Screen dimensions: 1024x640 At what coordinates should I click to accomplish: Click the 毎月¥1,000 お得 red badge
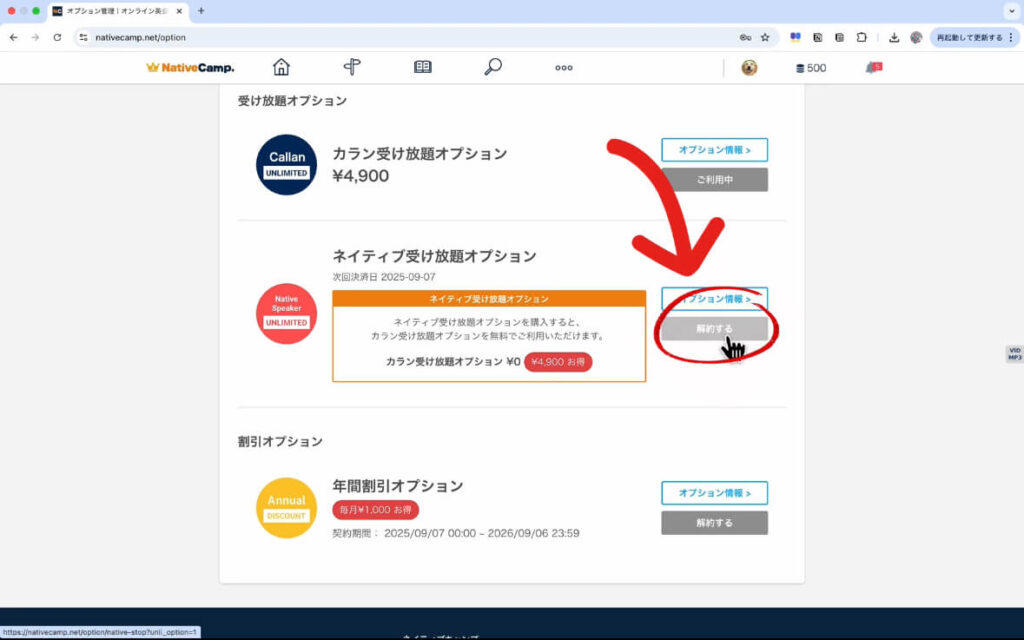(x=376, y=509)
